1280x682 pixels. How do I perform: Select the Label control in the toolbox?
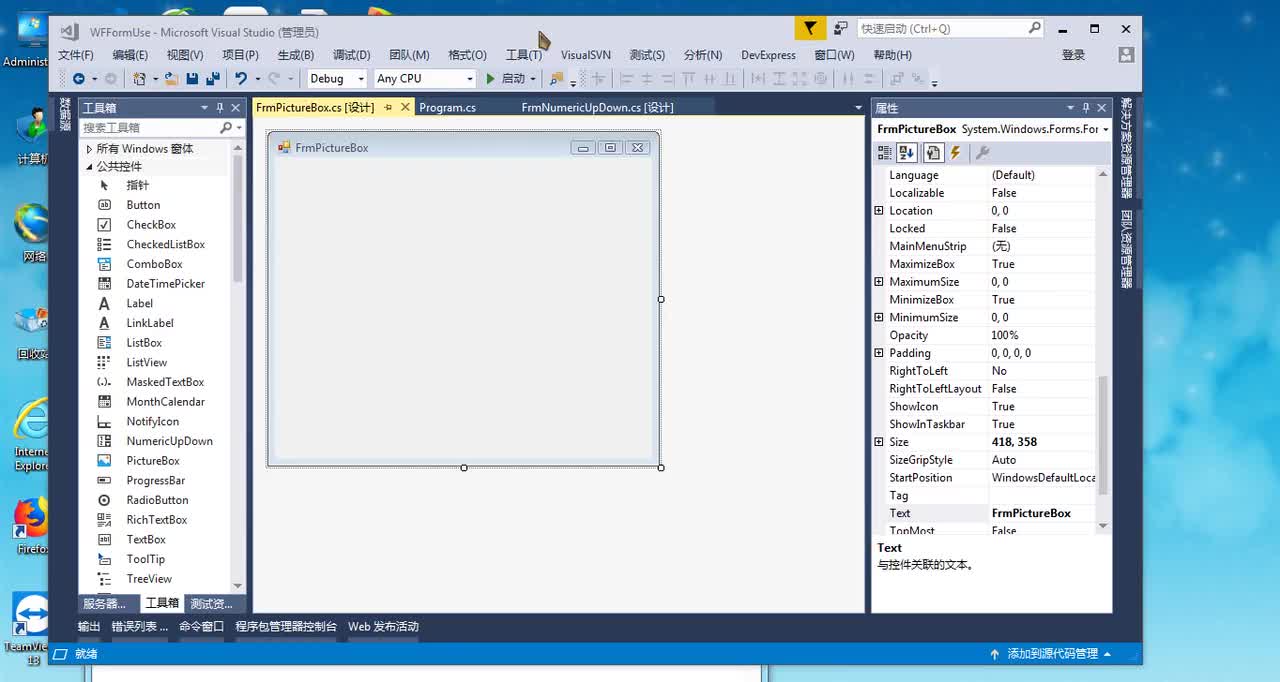point(140,303)
